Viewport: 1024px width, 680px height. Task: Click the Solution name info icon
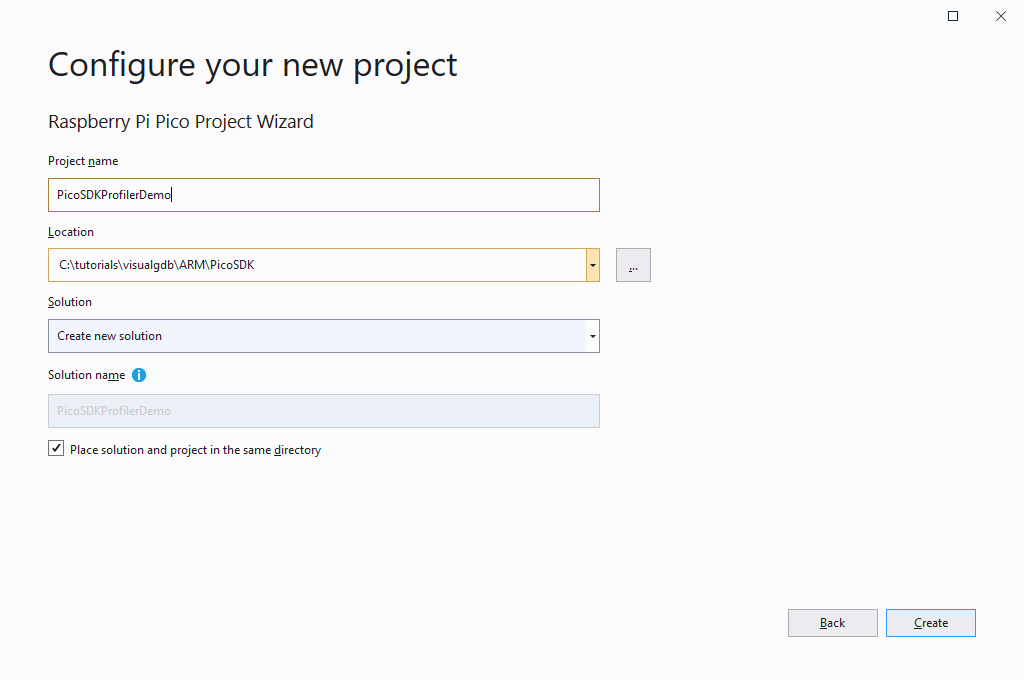click(139, 375)
